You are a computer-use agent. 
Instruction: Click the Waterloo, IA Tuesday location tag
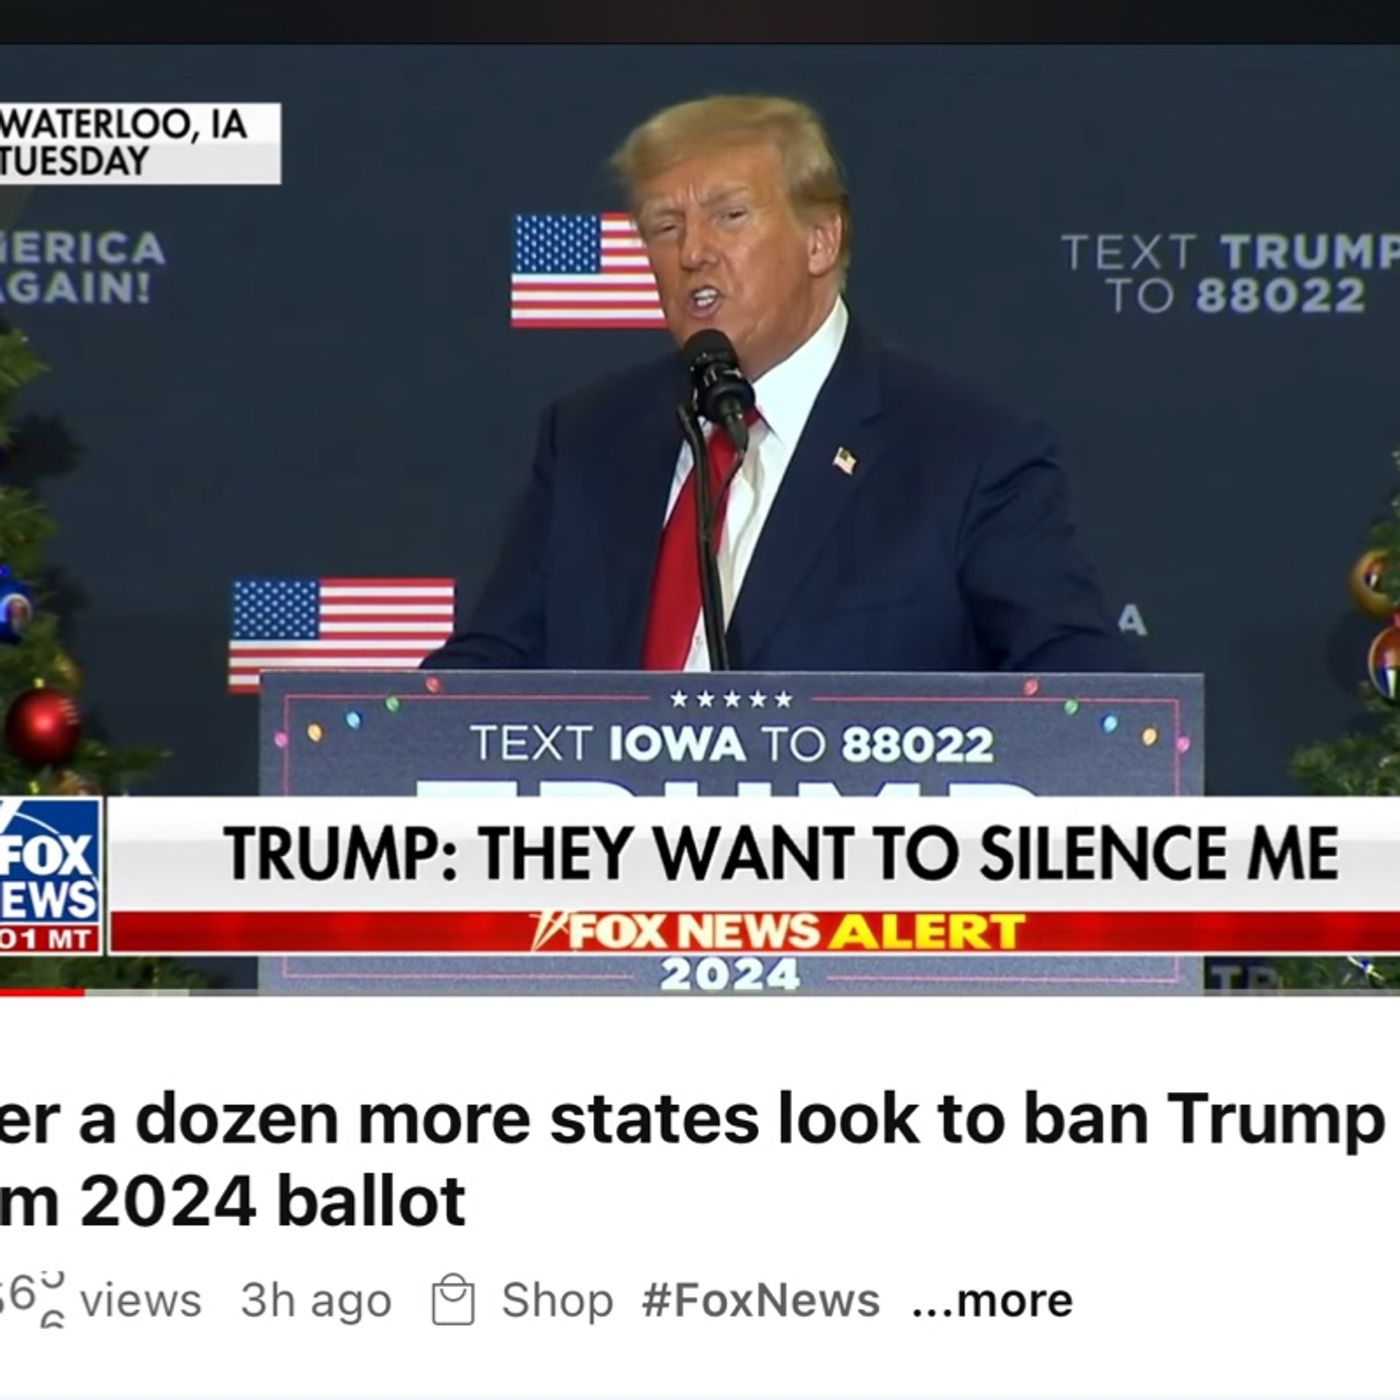(140, 143)
